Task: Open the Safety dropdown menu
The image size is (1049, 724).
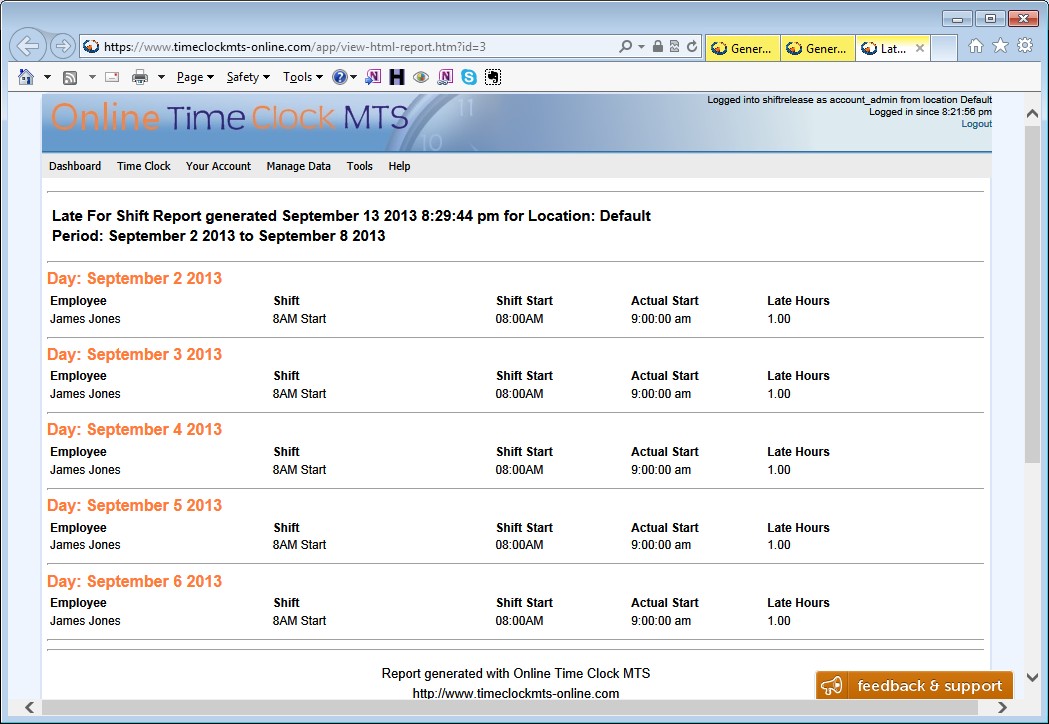Action: pyautogui.click(x=248, y=77)
